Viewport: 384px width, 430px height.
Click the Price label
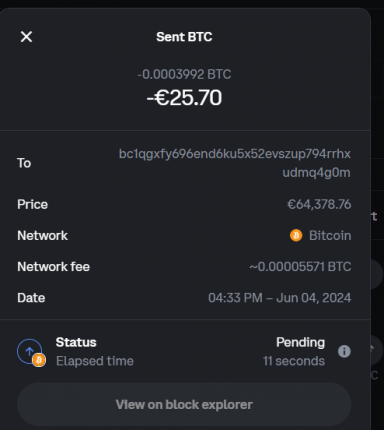click(32, 204)
